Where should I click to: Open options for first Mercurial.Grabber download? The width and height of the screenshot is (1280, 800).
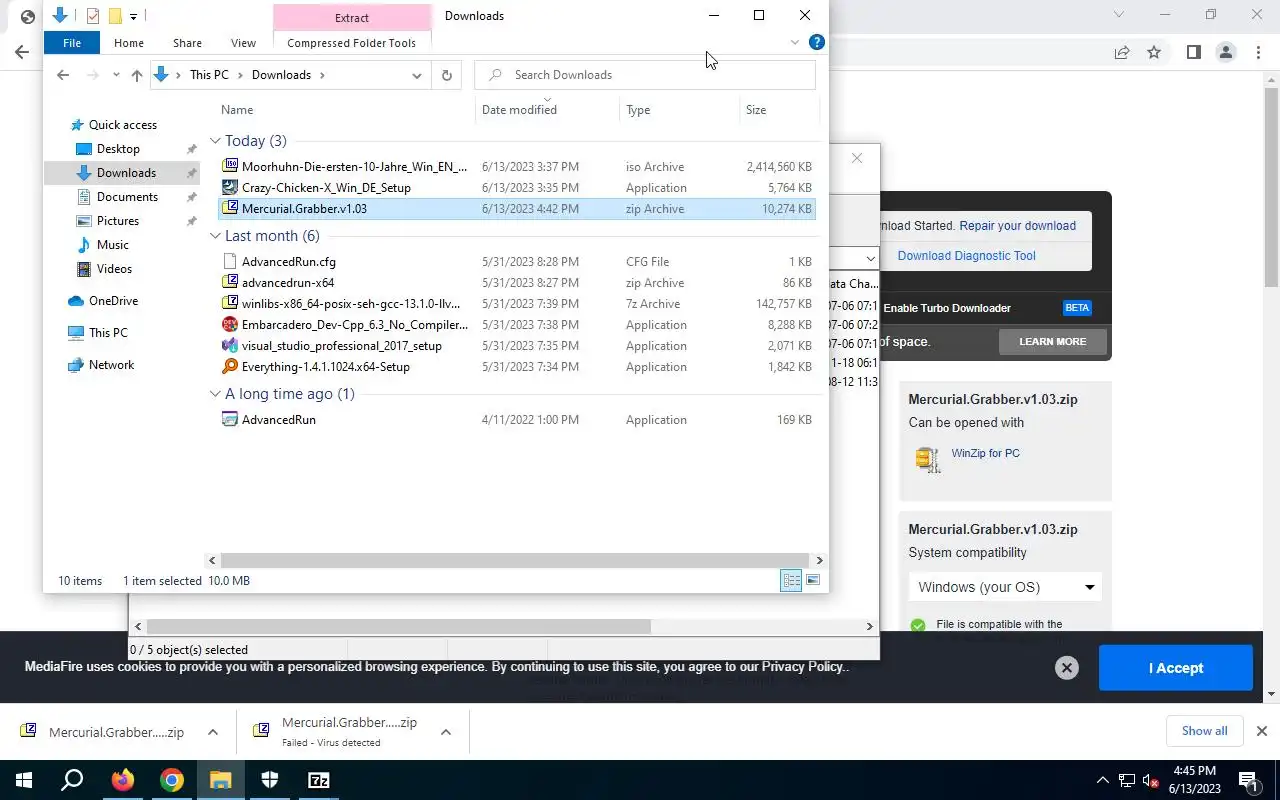(x=213, y=732)
